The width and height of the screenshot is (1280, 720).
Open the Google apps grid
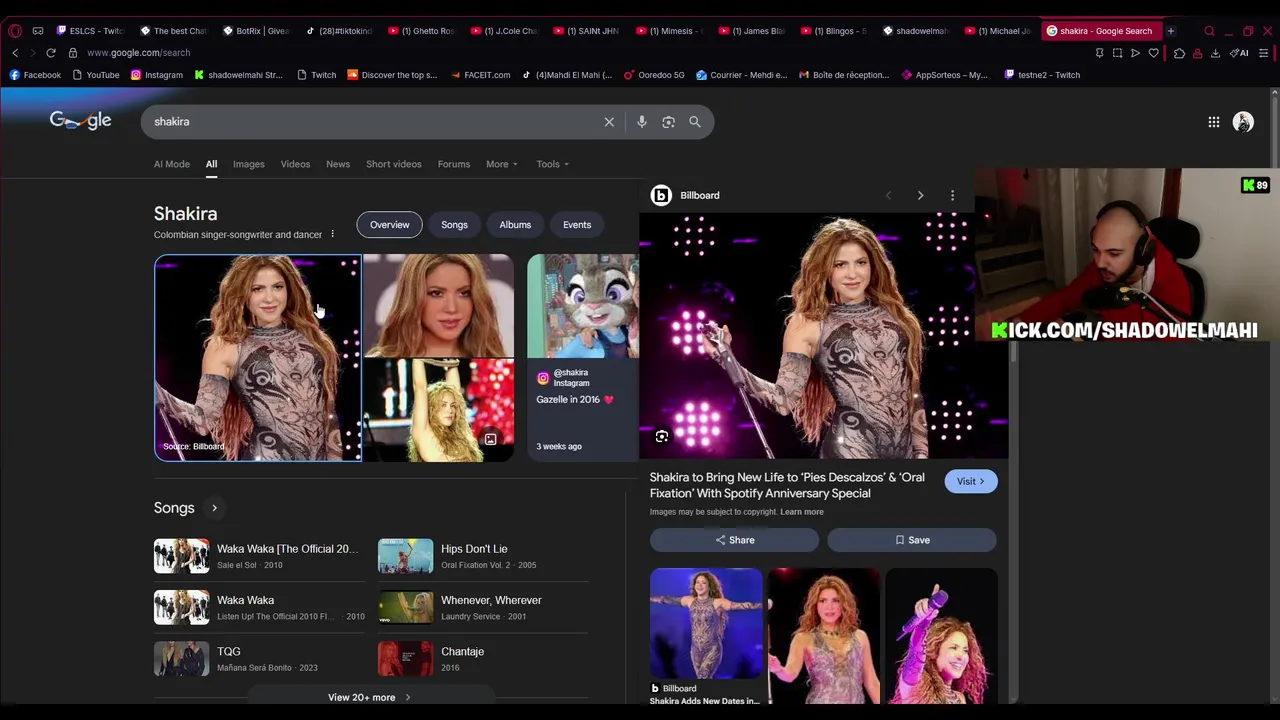(x=1214, y=122)
